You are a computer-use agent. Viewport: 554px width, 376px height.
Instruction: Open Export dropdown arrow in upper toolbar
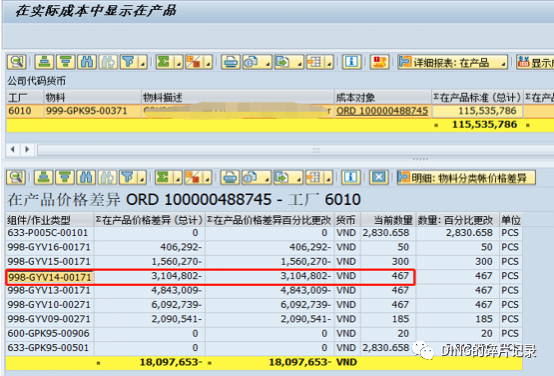coord(300,63)
